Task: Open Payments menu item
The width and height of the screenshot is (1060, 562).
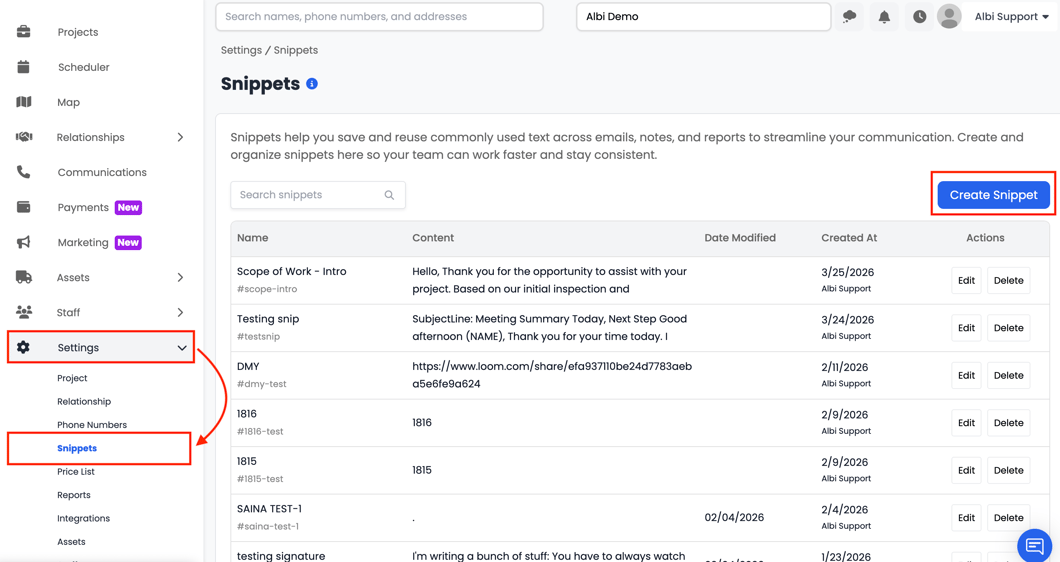Action: (83, 207)
